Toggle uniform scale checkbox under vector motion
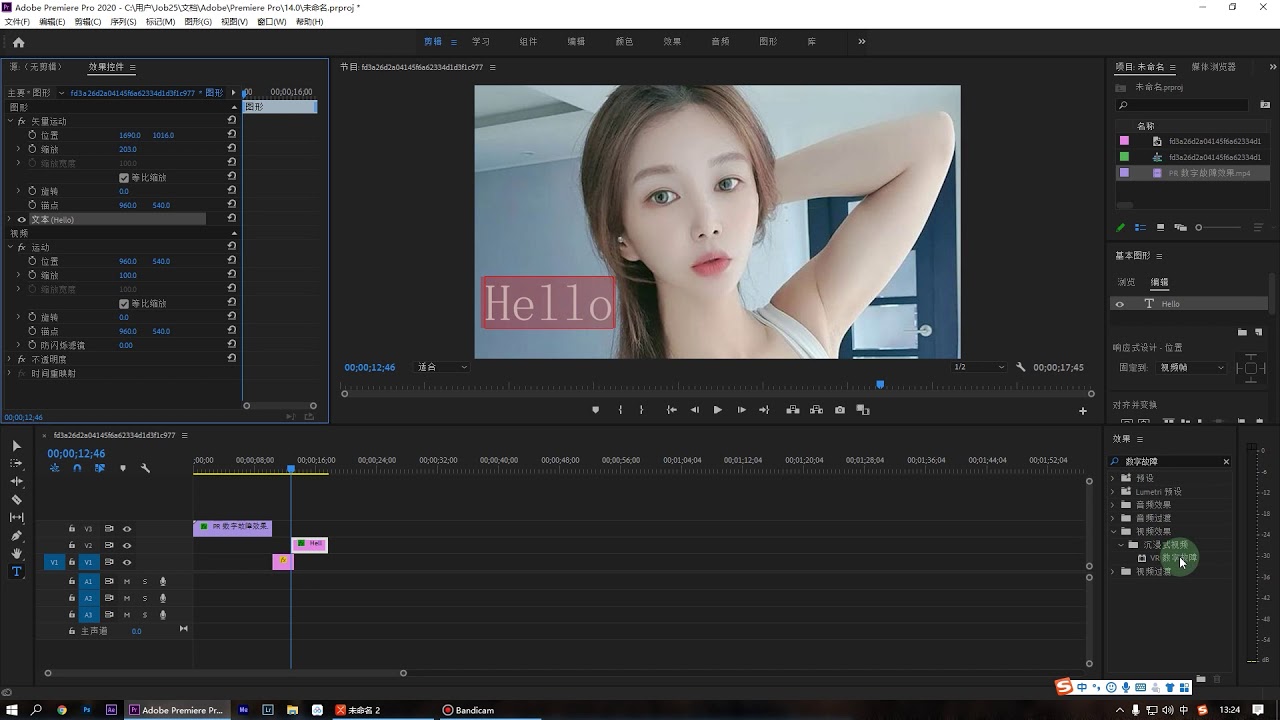The height and width of the screenshot is (720, 1280). (124, 178)
